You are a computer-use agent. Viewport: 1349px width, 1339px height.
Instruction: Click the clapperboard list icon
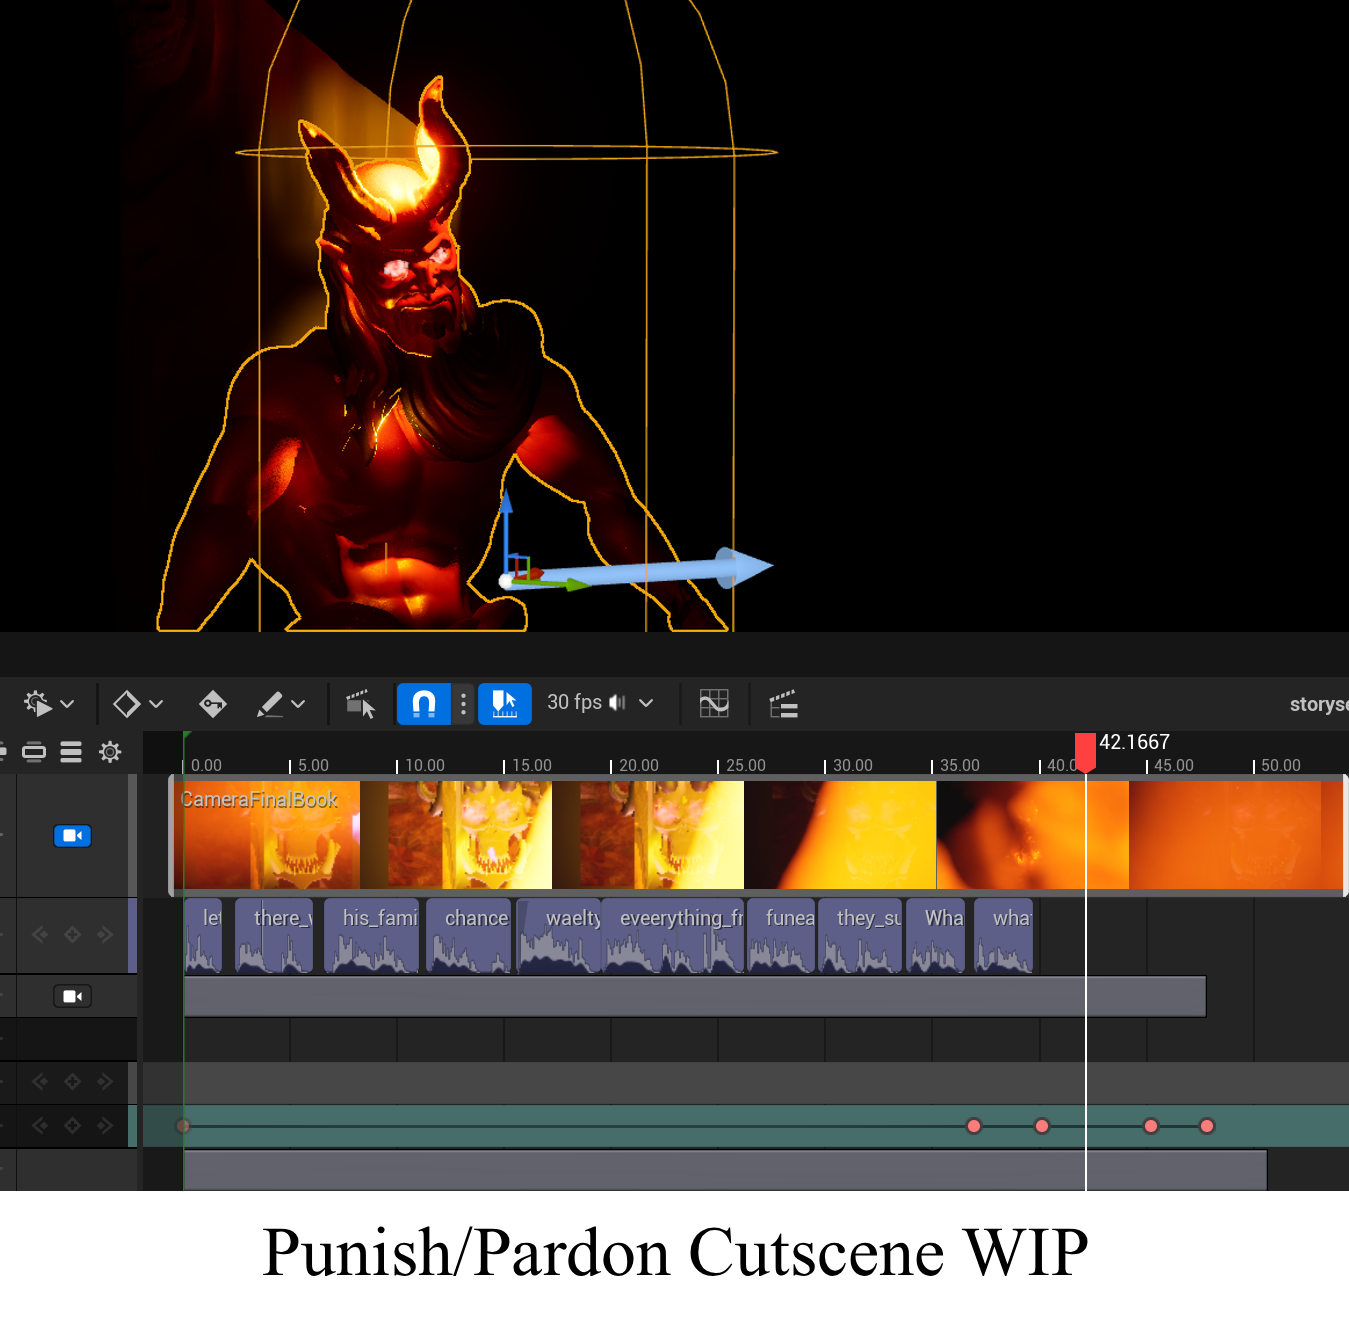coord(783,704)
